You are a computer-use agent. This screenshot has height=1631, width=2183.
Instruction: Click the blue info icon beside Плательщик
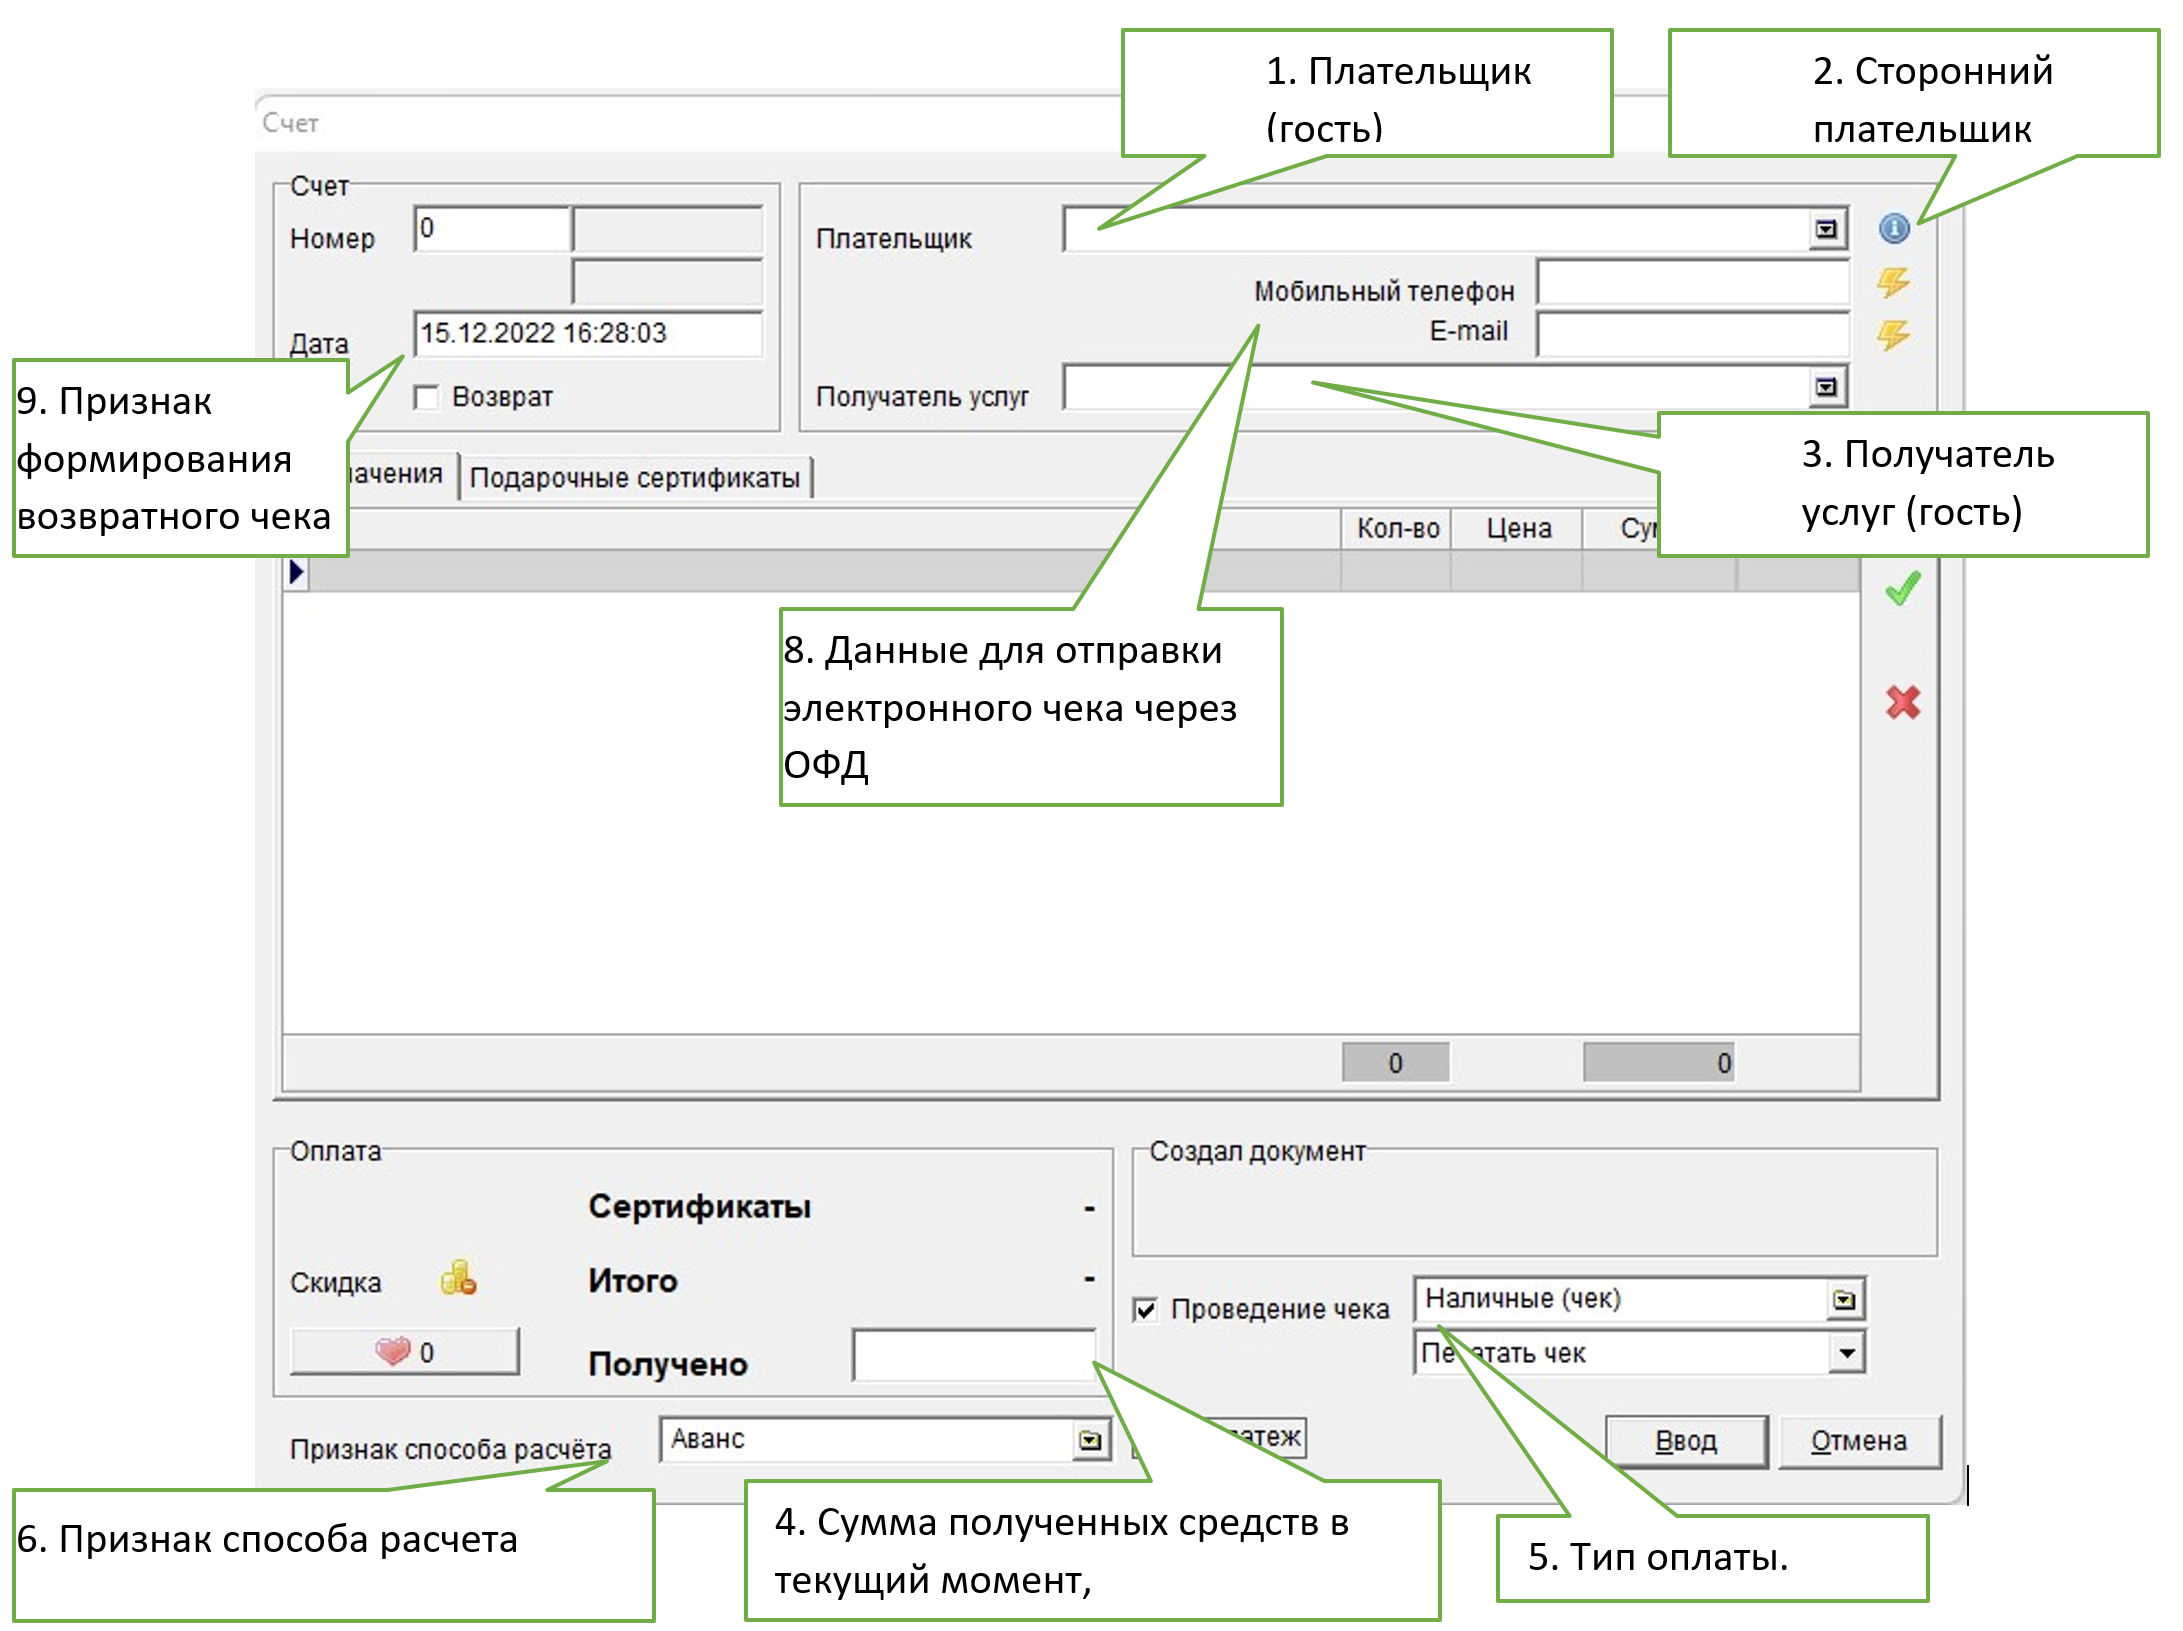click(x=1893, y=229)
